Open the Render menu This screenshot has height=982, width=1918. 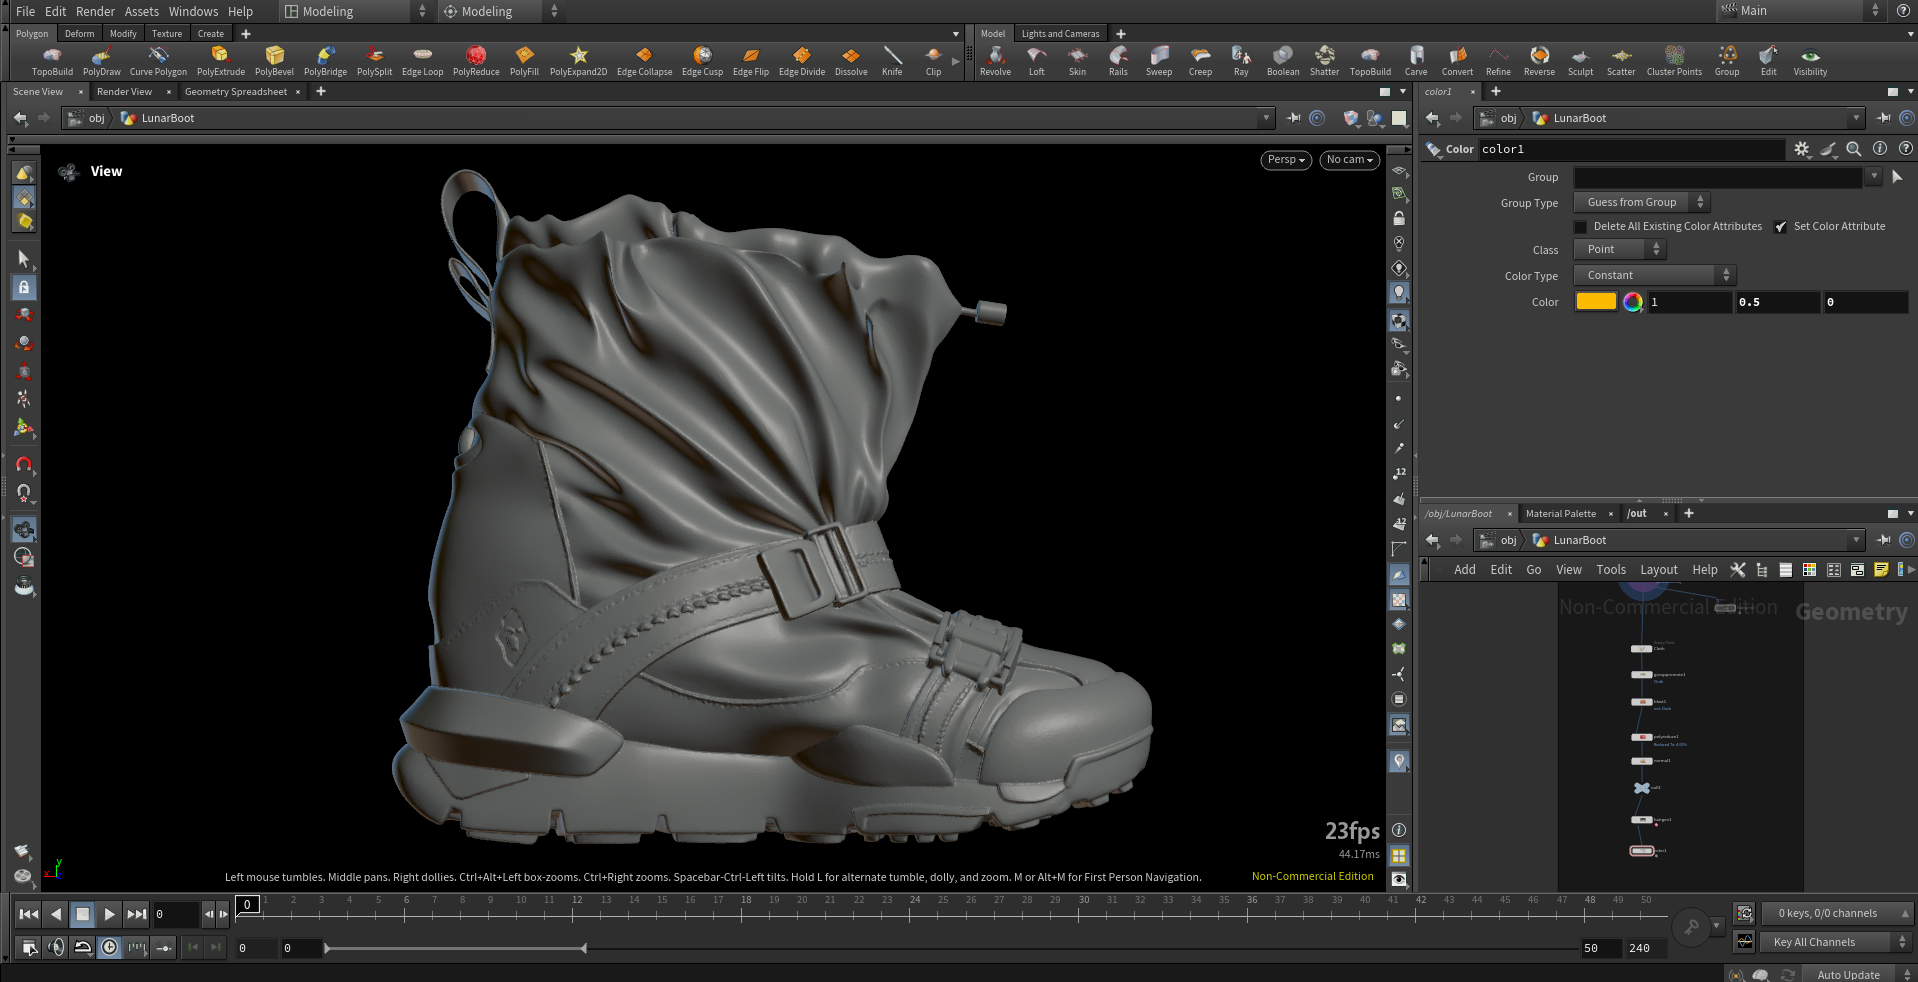click(95, 11)
